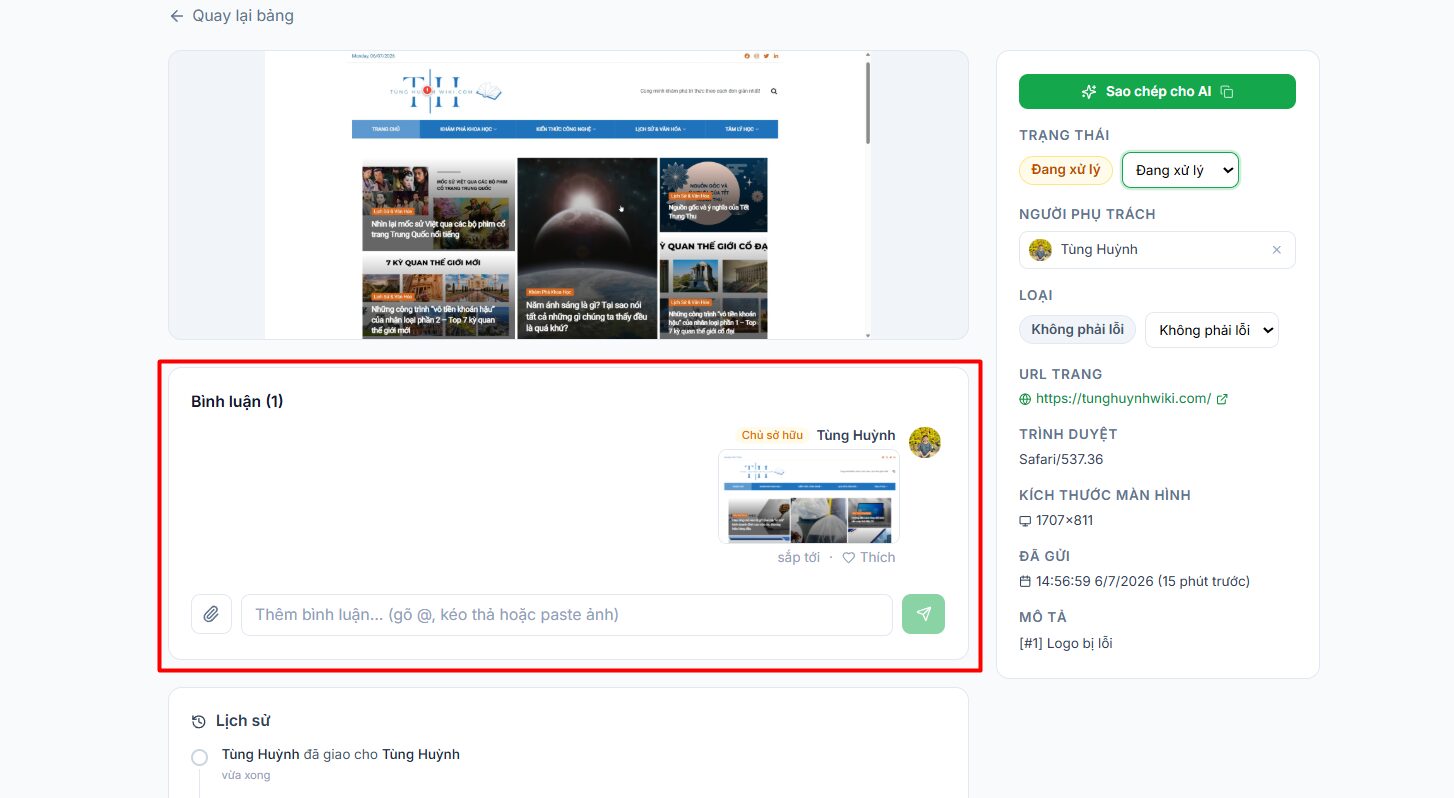The image size is (1454, 798).
Task: Click the Tùng Huỳnh assignee field
Action: [x=1157, y=250]
